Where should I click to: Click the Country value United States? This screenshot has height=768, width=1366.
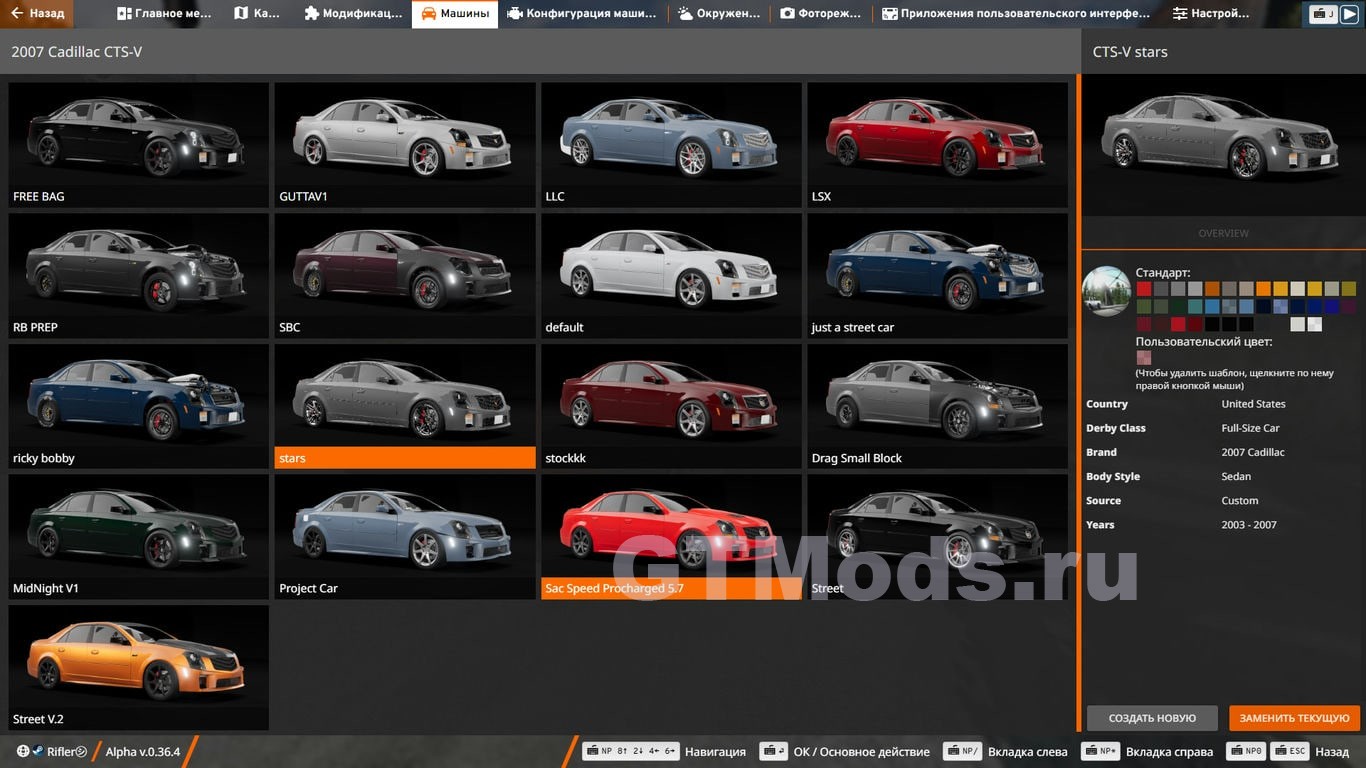tap(1253, 404)
